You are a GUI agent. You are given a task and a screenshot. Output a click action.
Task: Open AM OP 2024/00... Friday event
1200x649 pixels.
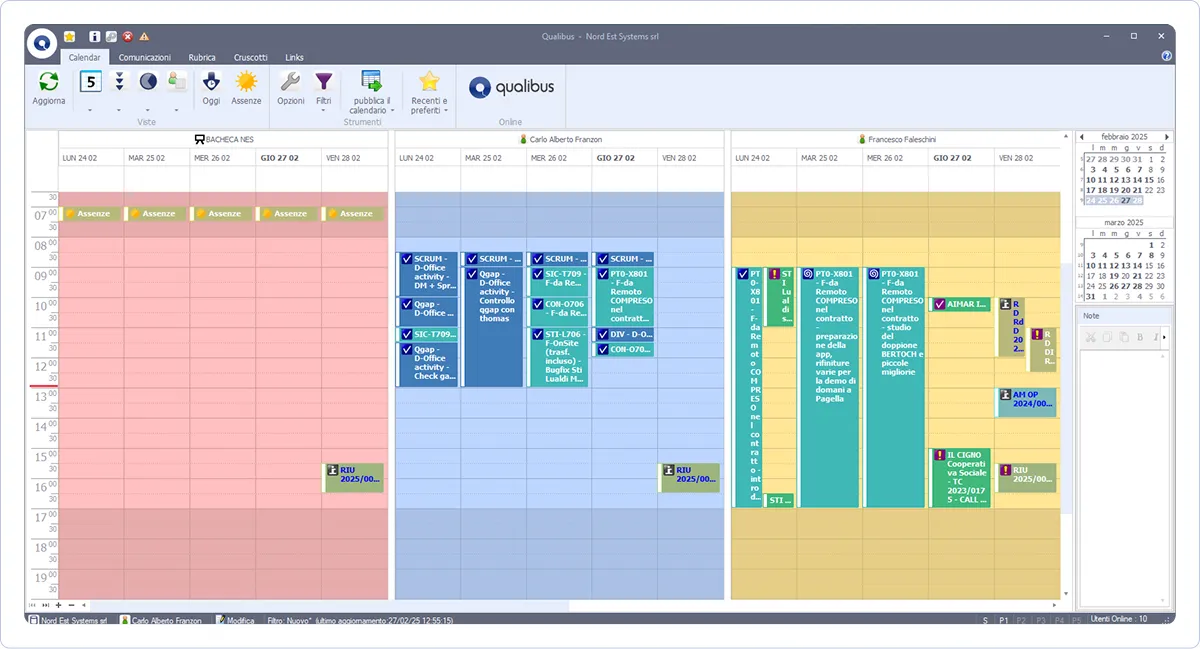[x=1026, y=402]
